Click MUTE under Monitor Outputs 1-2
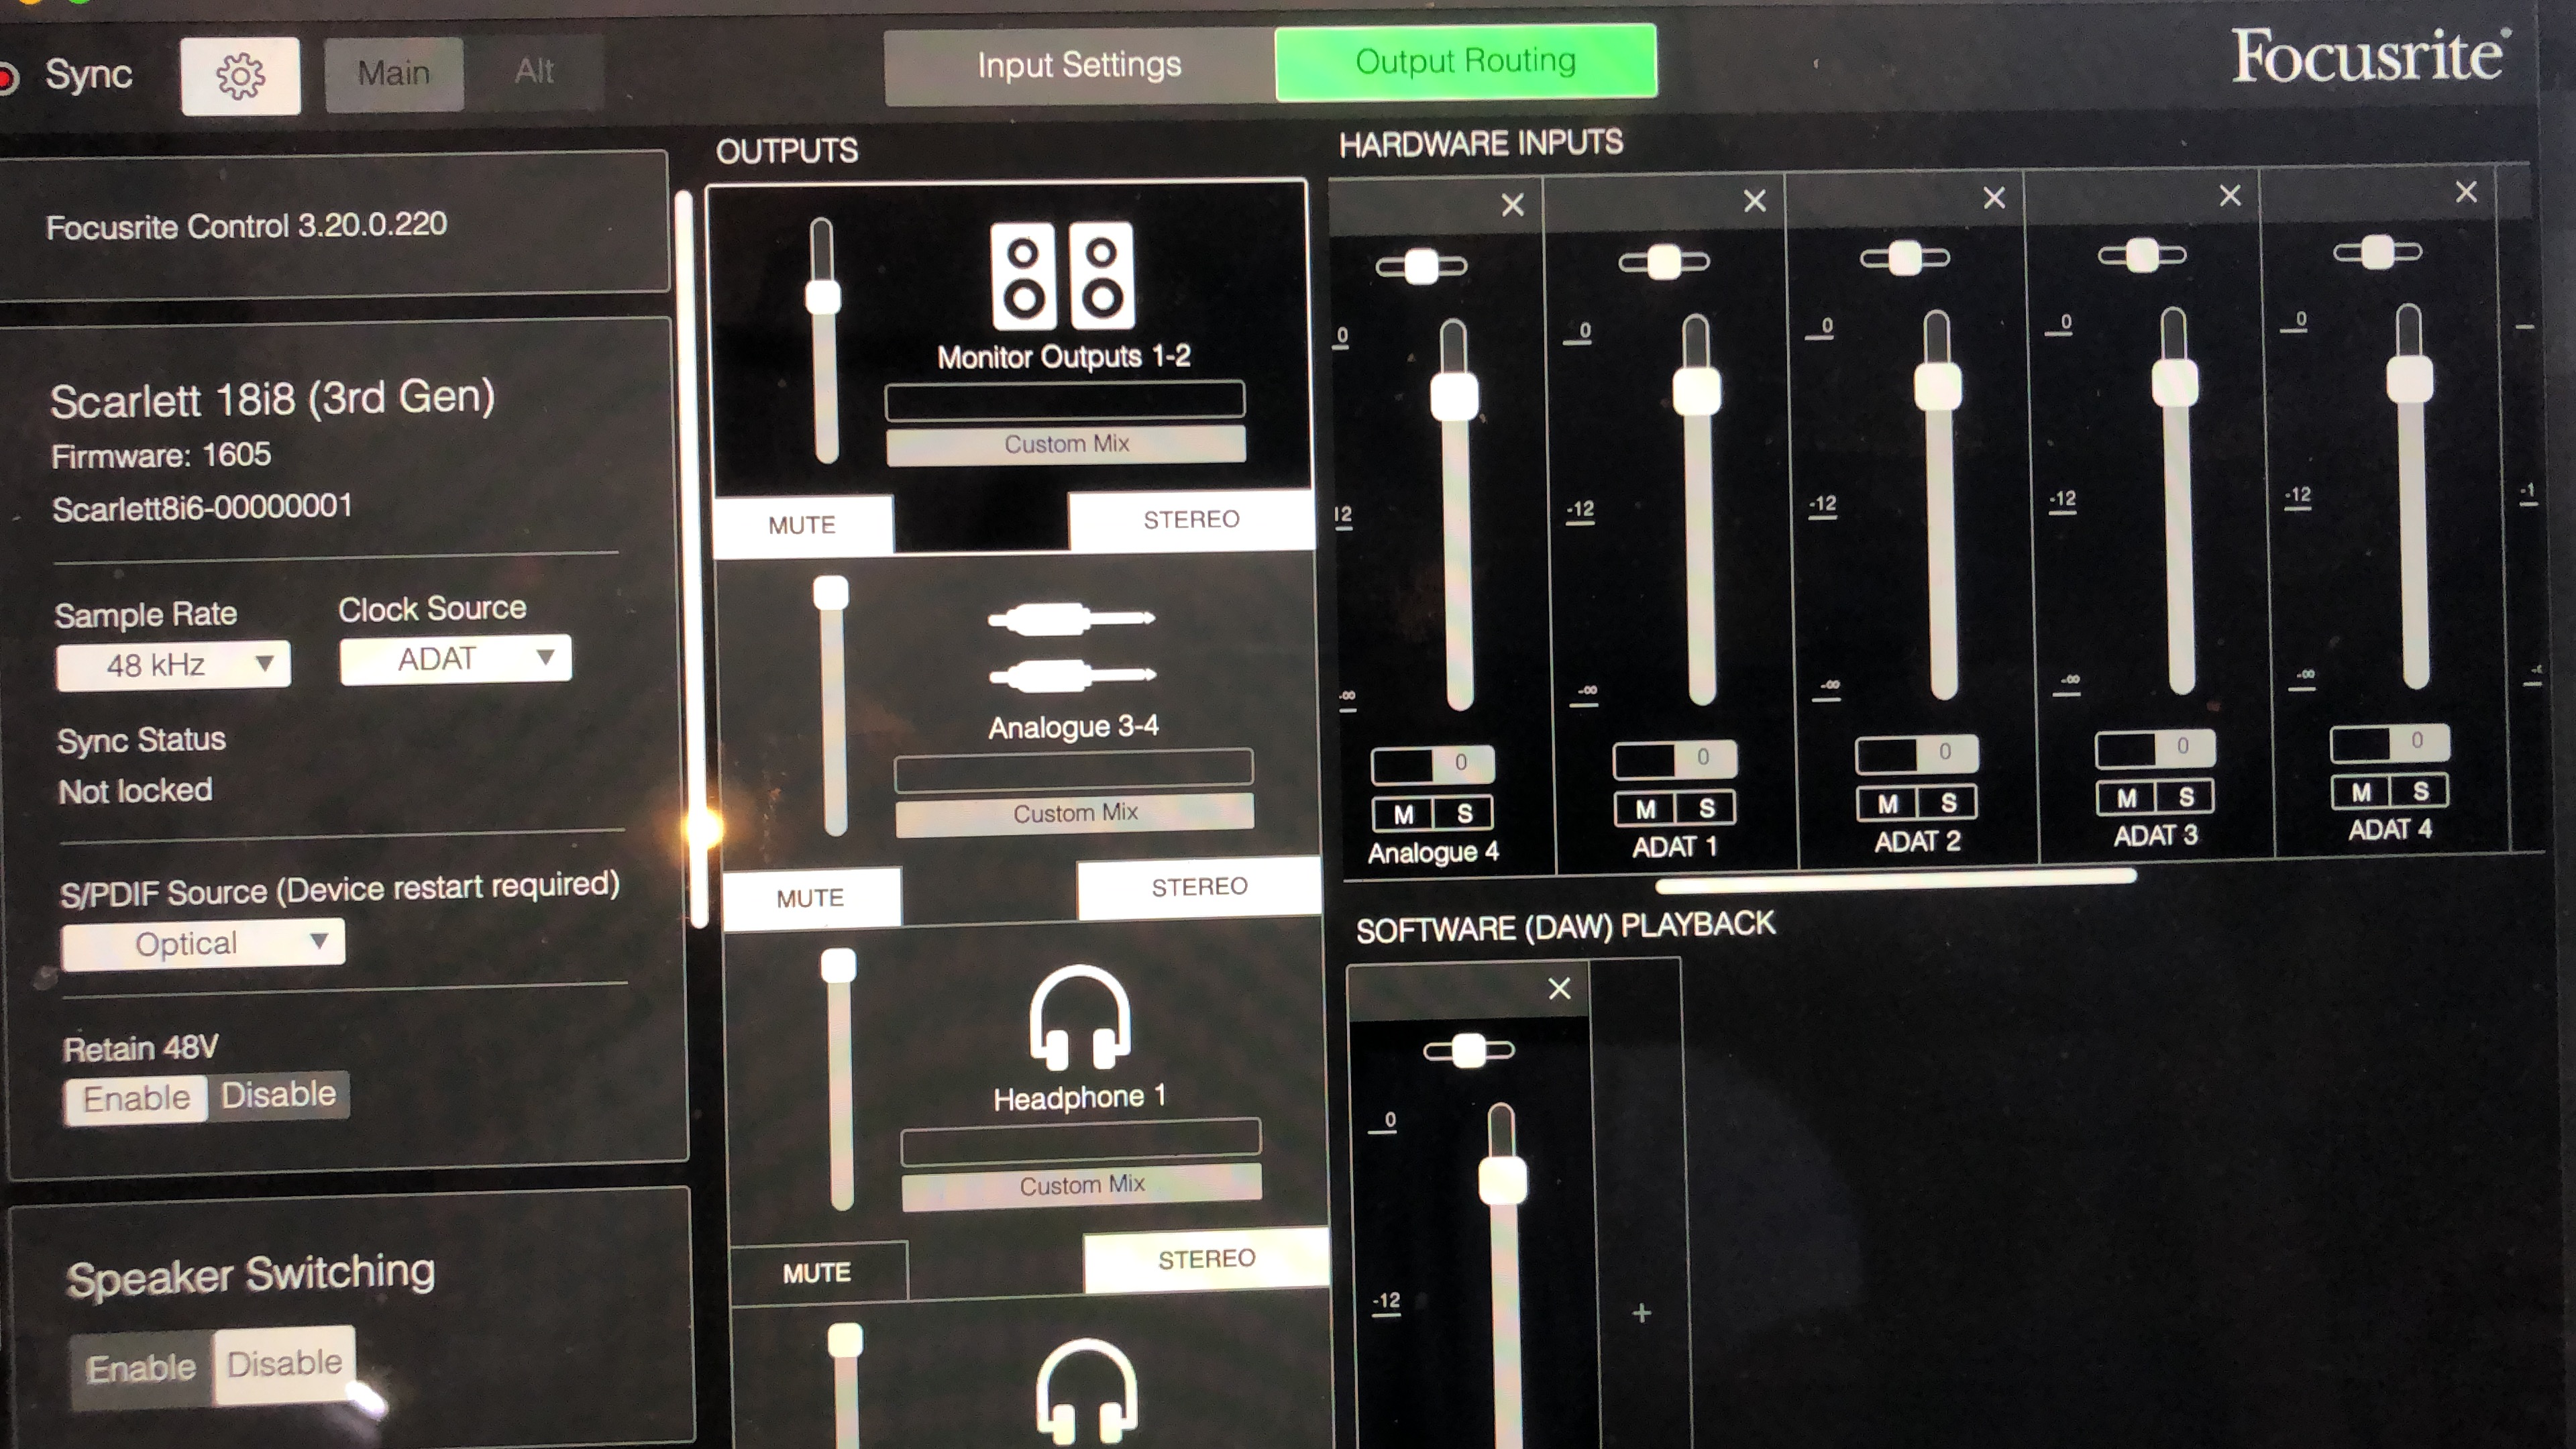Image resolution: width=2576 pixels, height=1449 pixels. click(x=802, y=525)
